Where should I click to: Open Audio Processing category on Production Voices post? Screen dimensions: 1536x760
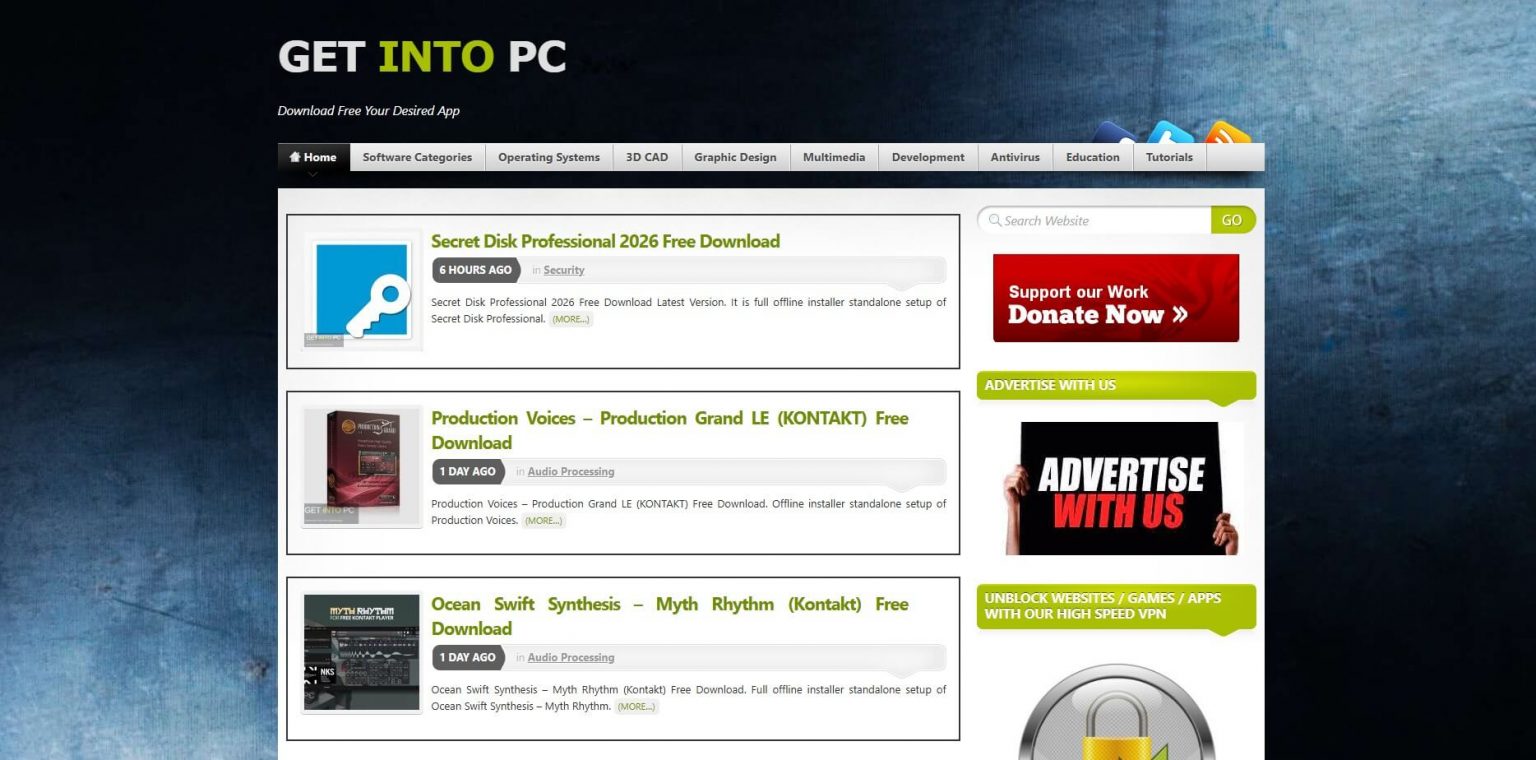[x=571, y=472]
